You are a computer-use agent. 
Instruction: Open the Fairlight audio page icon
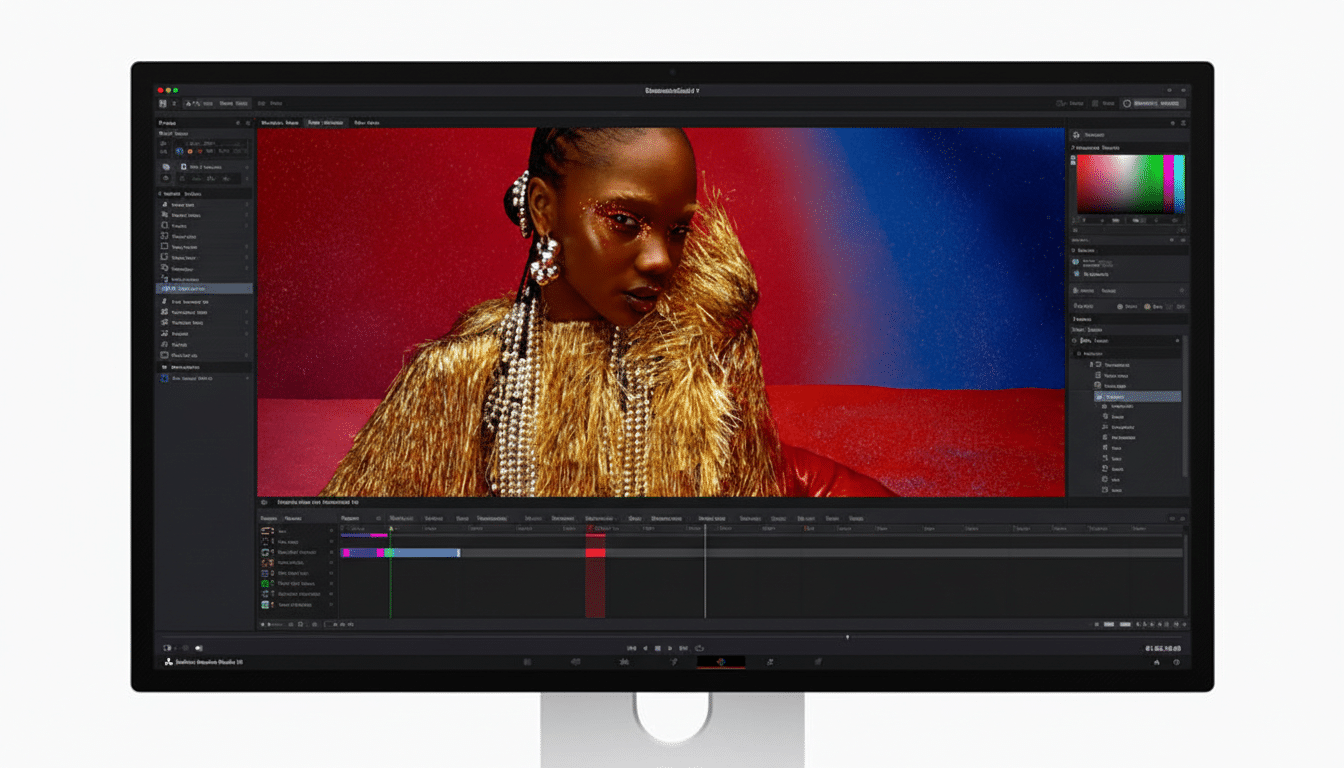click(768, 661)
